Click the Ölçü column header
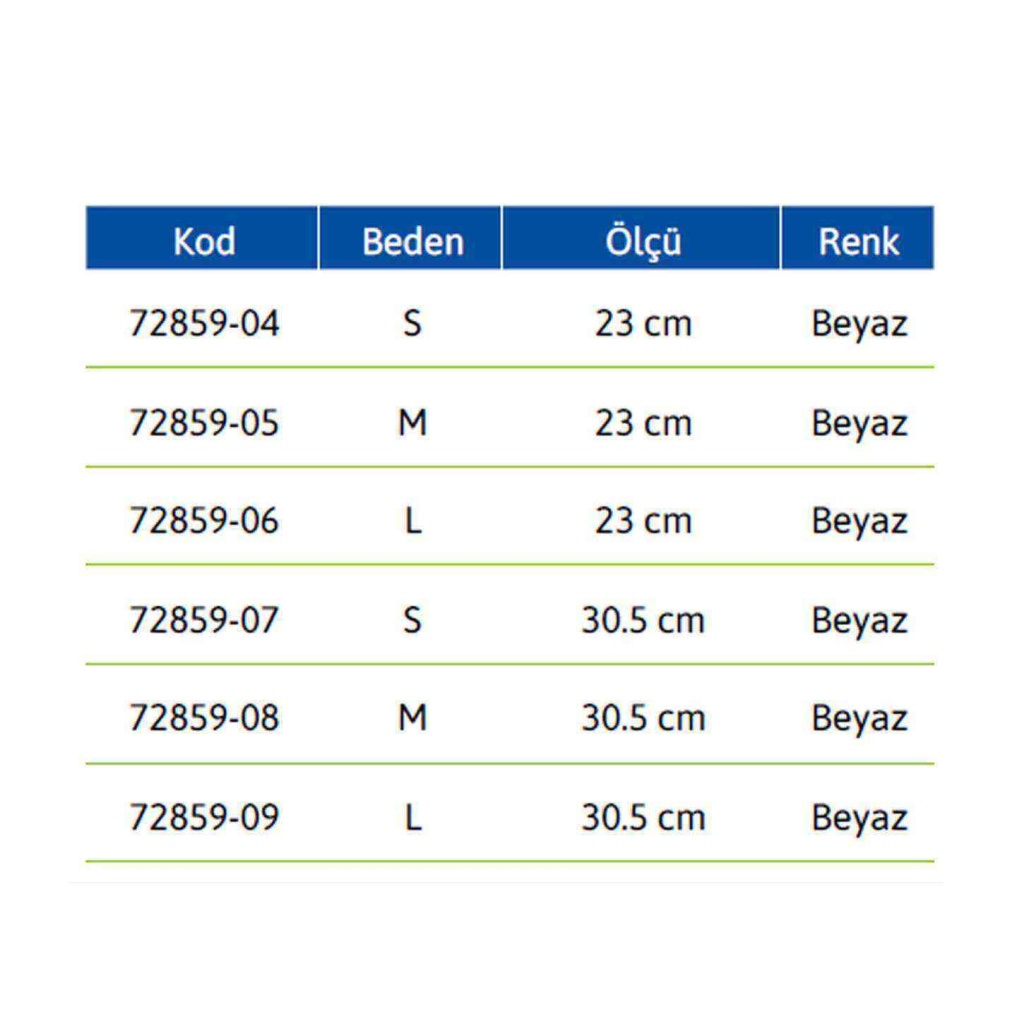Image resolution: width=1024 pixels, height=1023 pixels. (641, 238)
